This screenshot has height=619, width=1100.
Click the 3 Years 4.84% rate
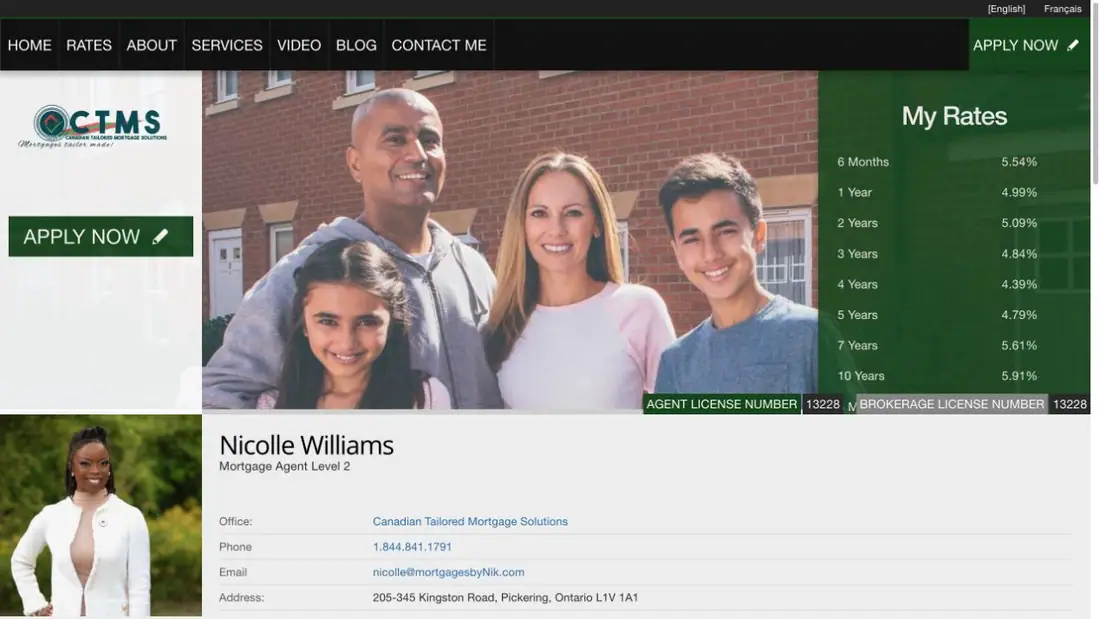click(x=937, y=253)
